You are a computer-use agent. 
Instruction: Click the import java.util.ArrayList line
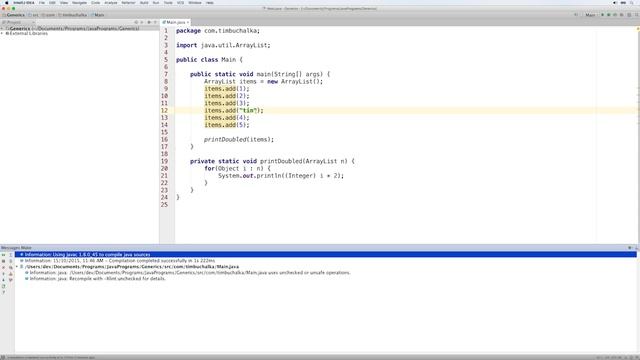pyautogui.click(x=223, y=45)
